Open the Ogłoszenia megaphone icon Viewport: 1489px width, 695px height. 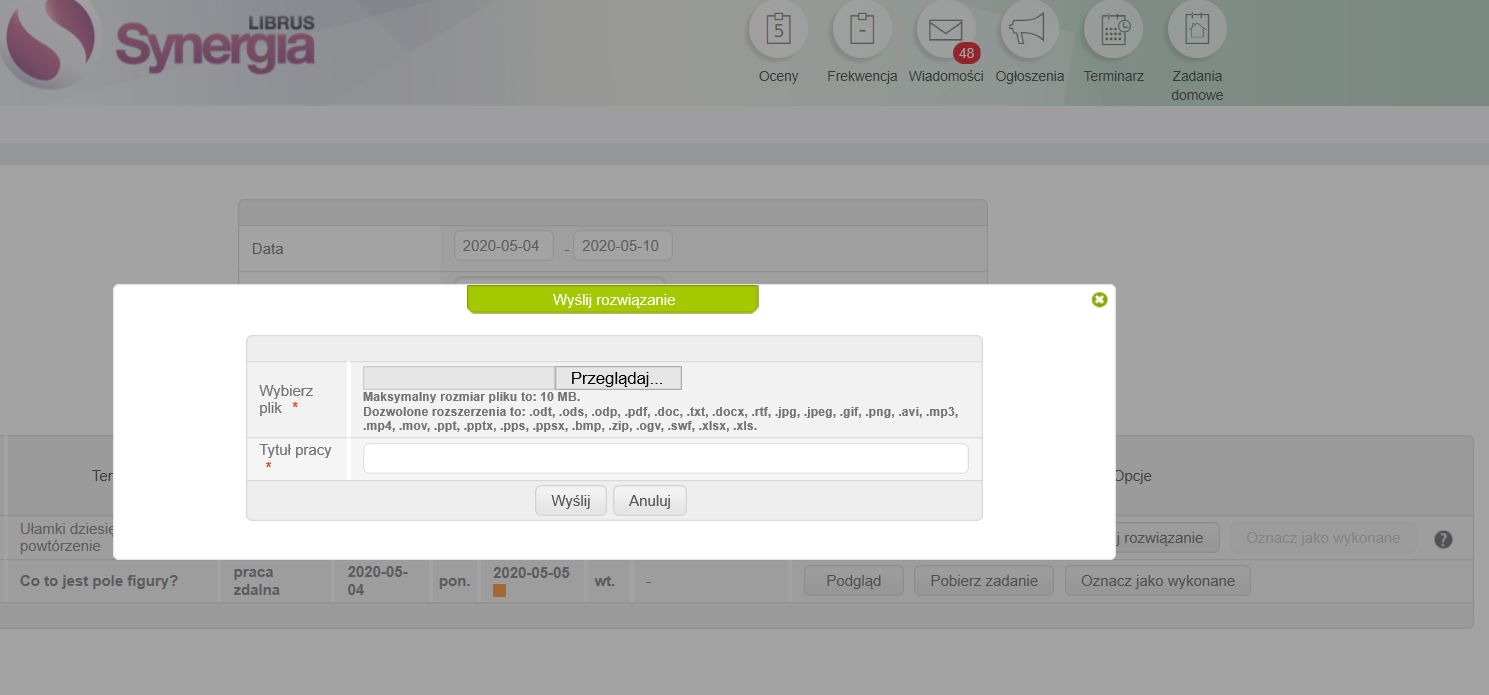click(x=1029, y=31)
